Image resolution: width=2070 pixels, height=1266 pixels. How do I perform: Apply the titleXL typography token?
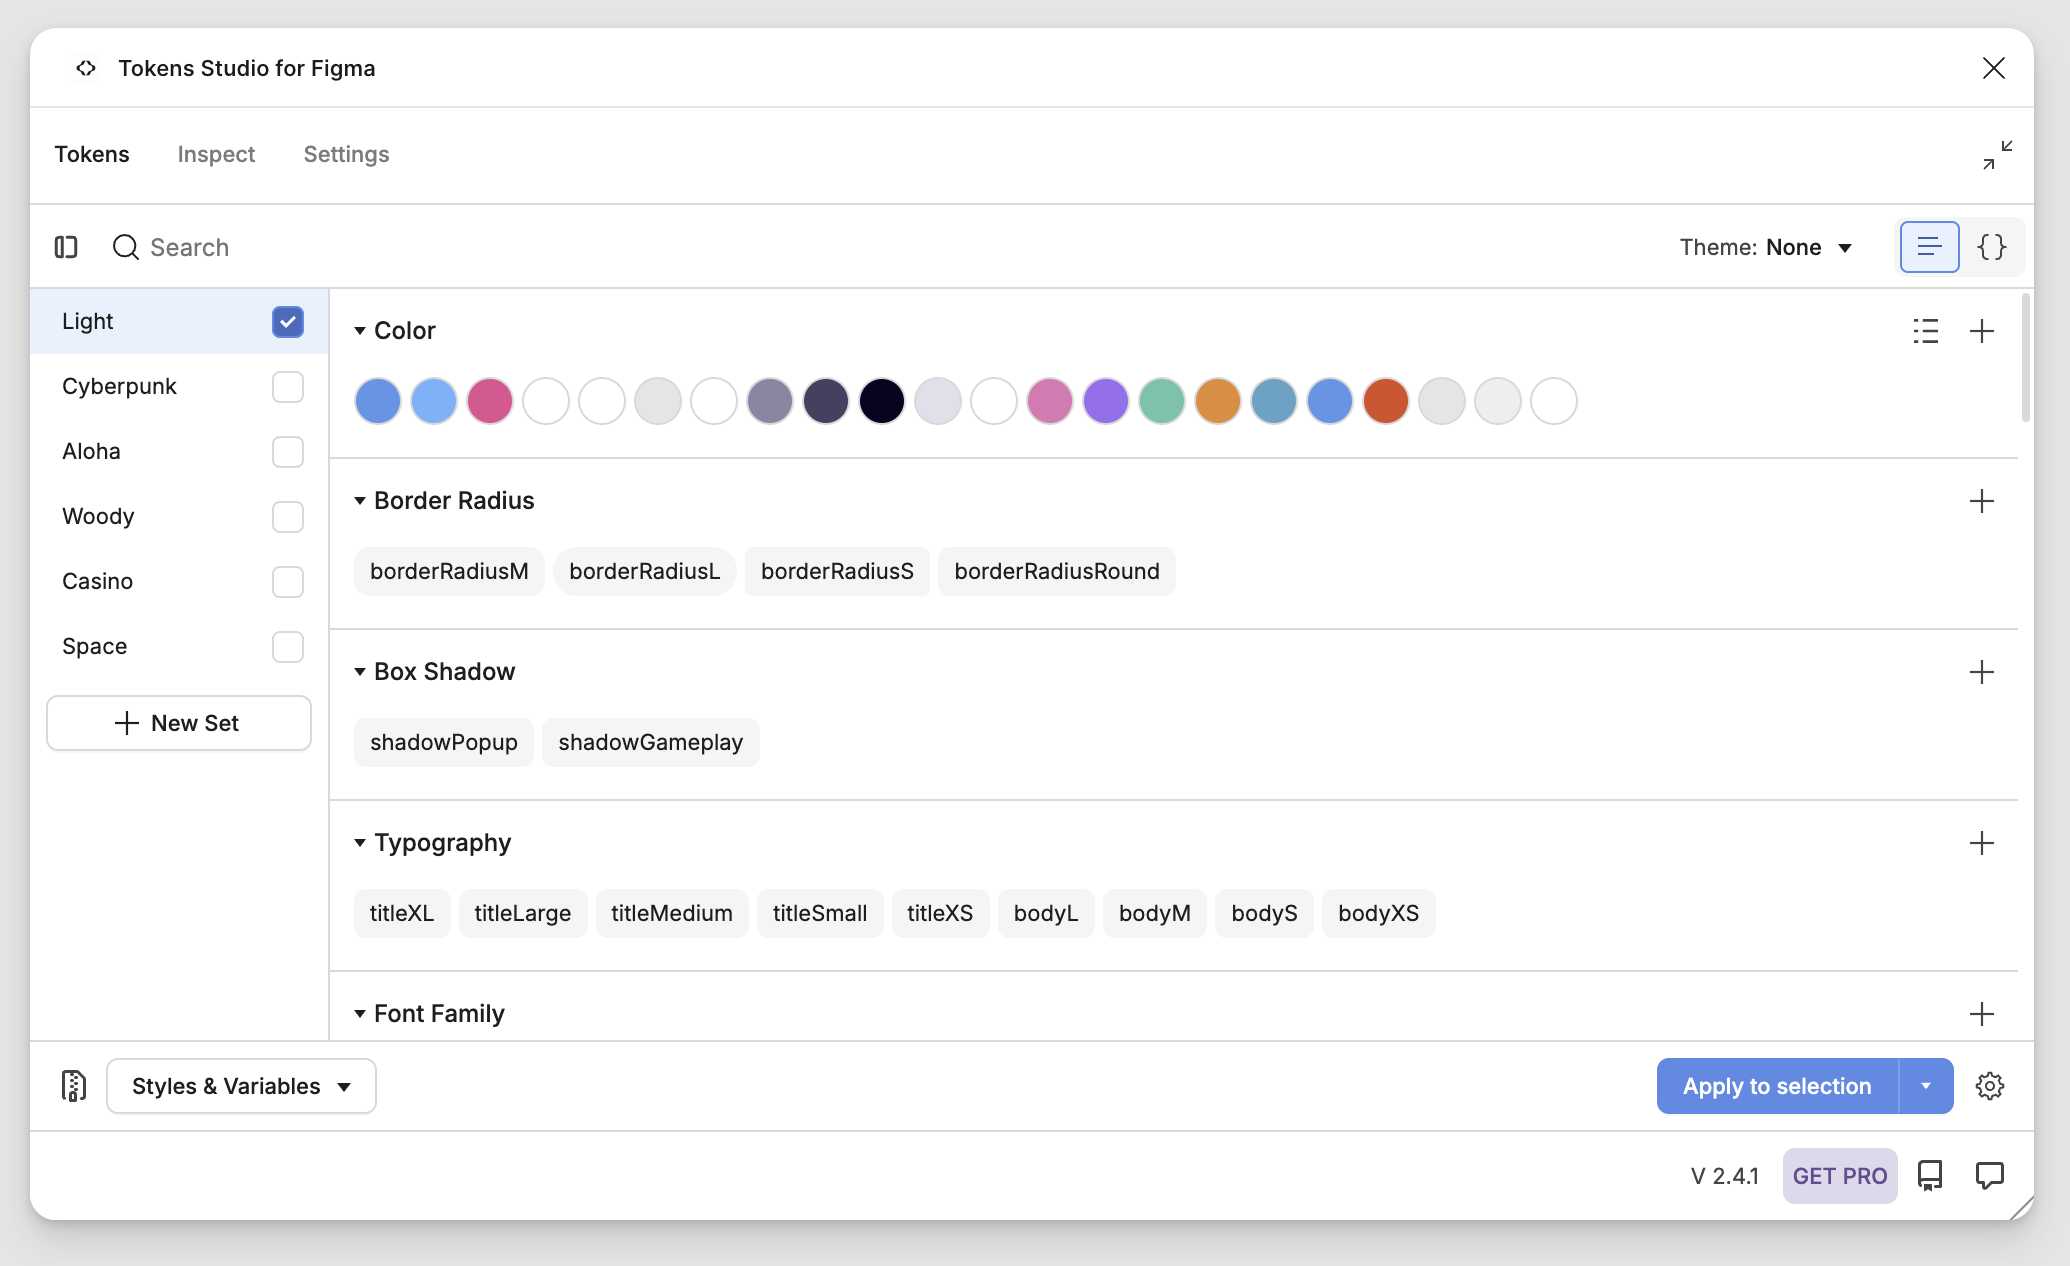tap(402, 914)
